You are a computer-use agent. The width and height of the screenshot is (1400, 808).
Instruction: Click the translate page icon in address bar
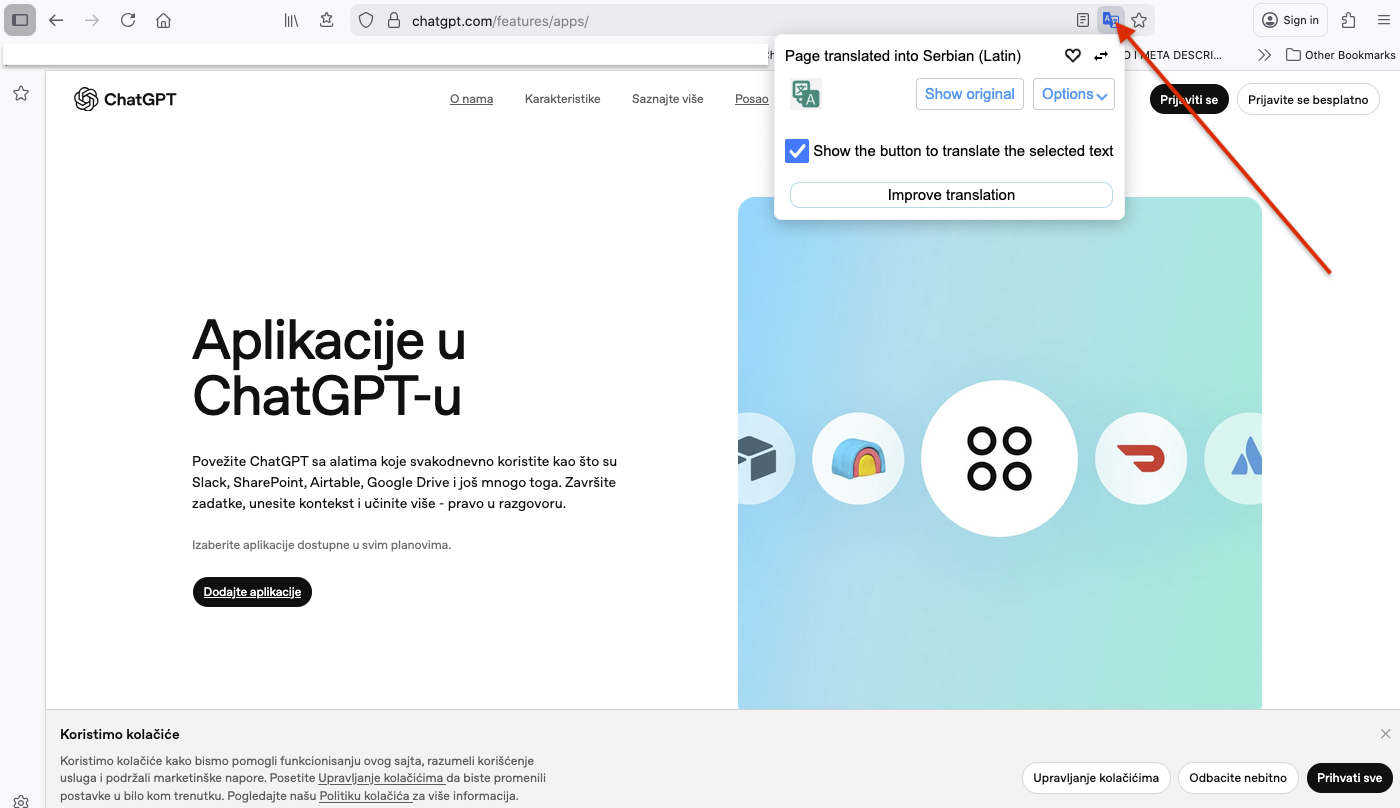click(1110, 20)
